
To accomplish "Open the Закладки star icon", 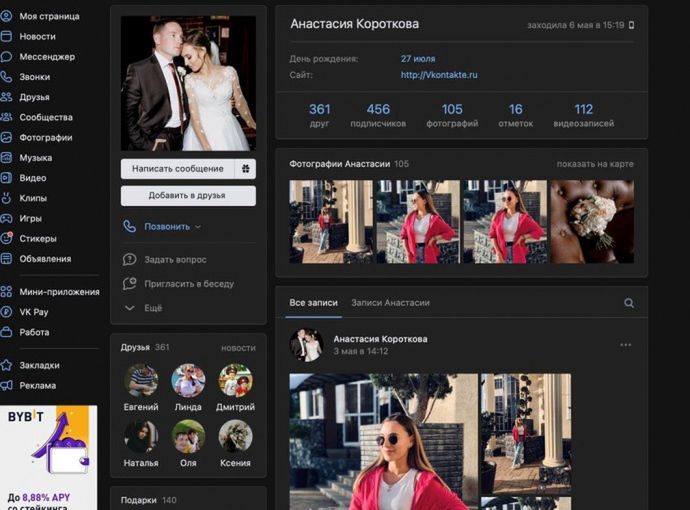I will pyautogui.click(x=6, y=365).
